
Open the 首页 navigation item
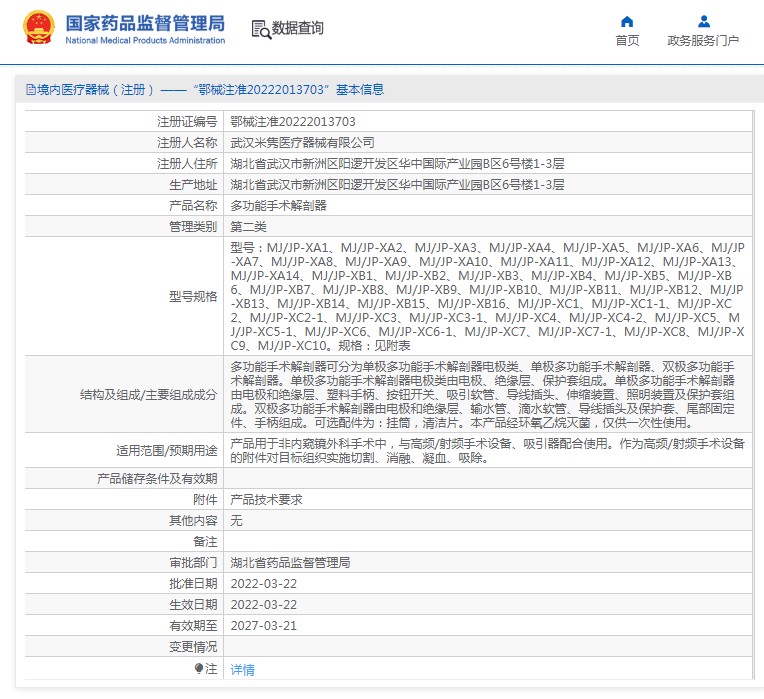[627, 41]
